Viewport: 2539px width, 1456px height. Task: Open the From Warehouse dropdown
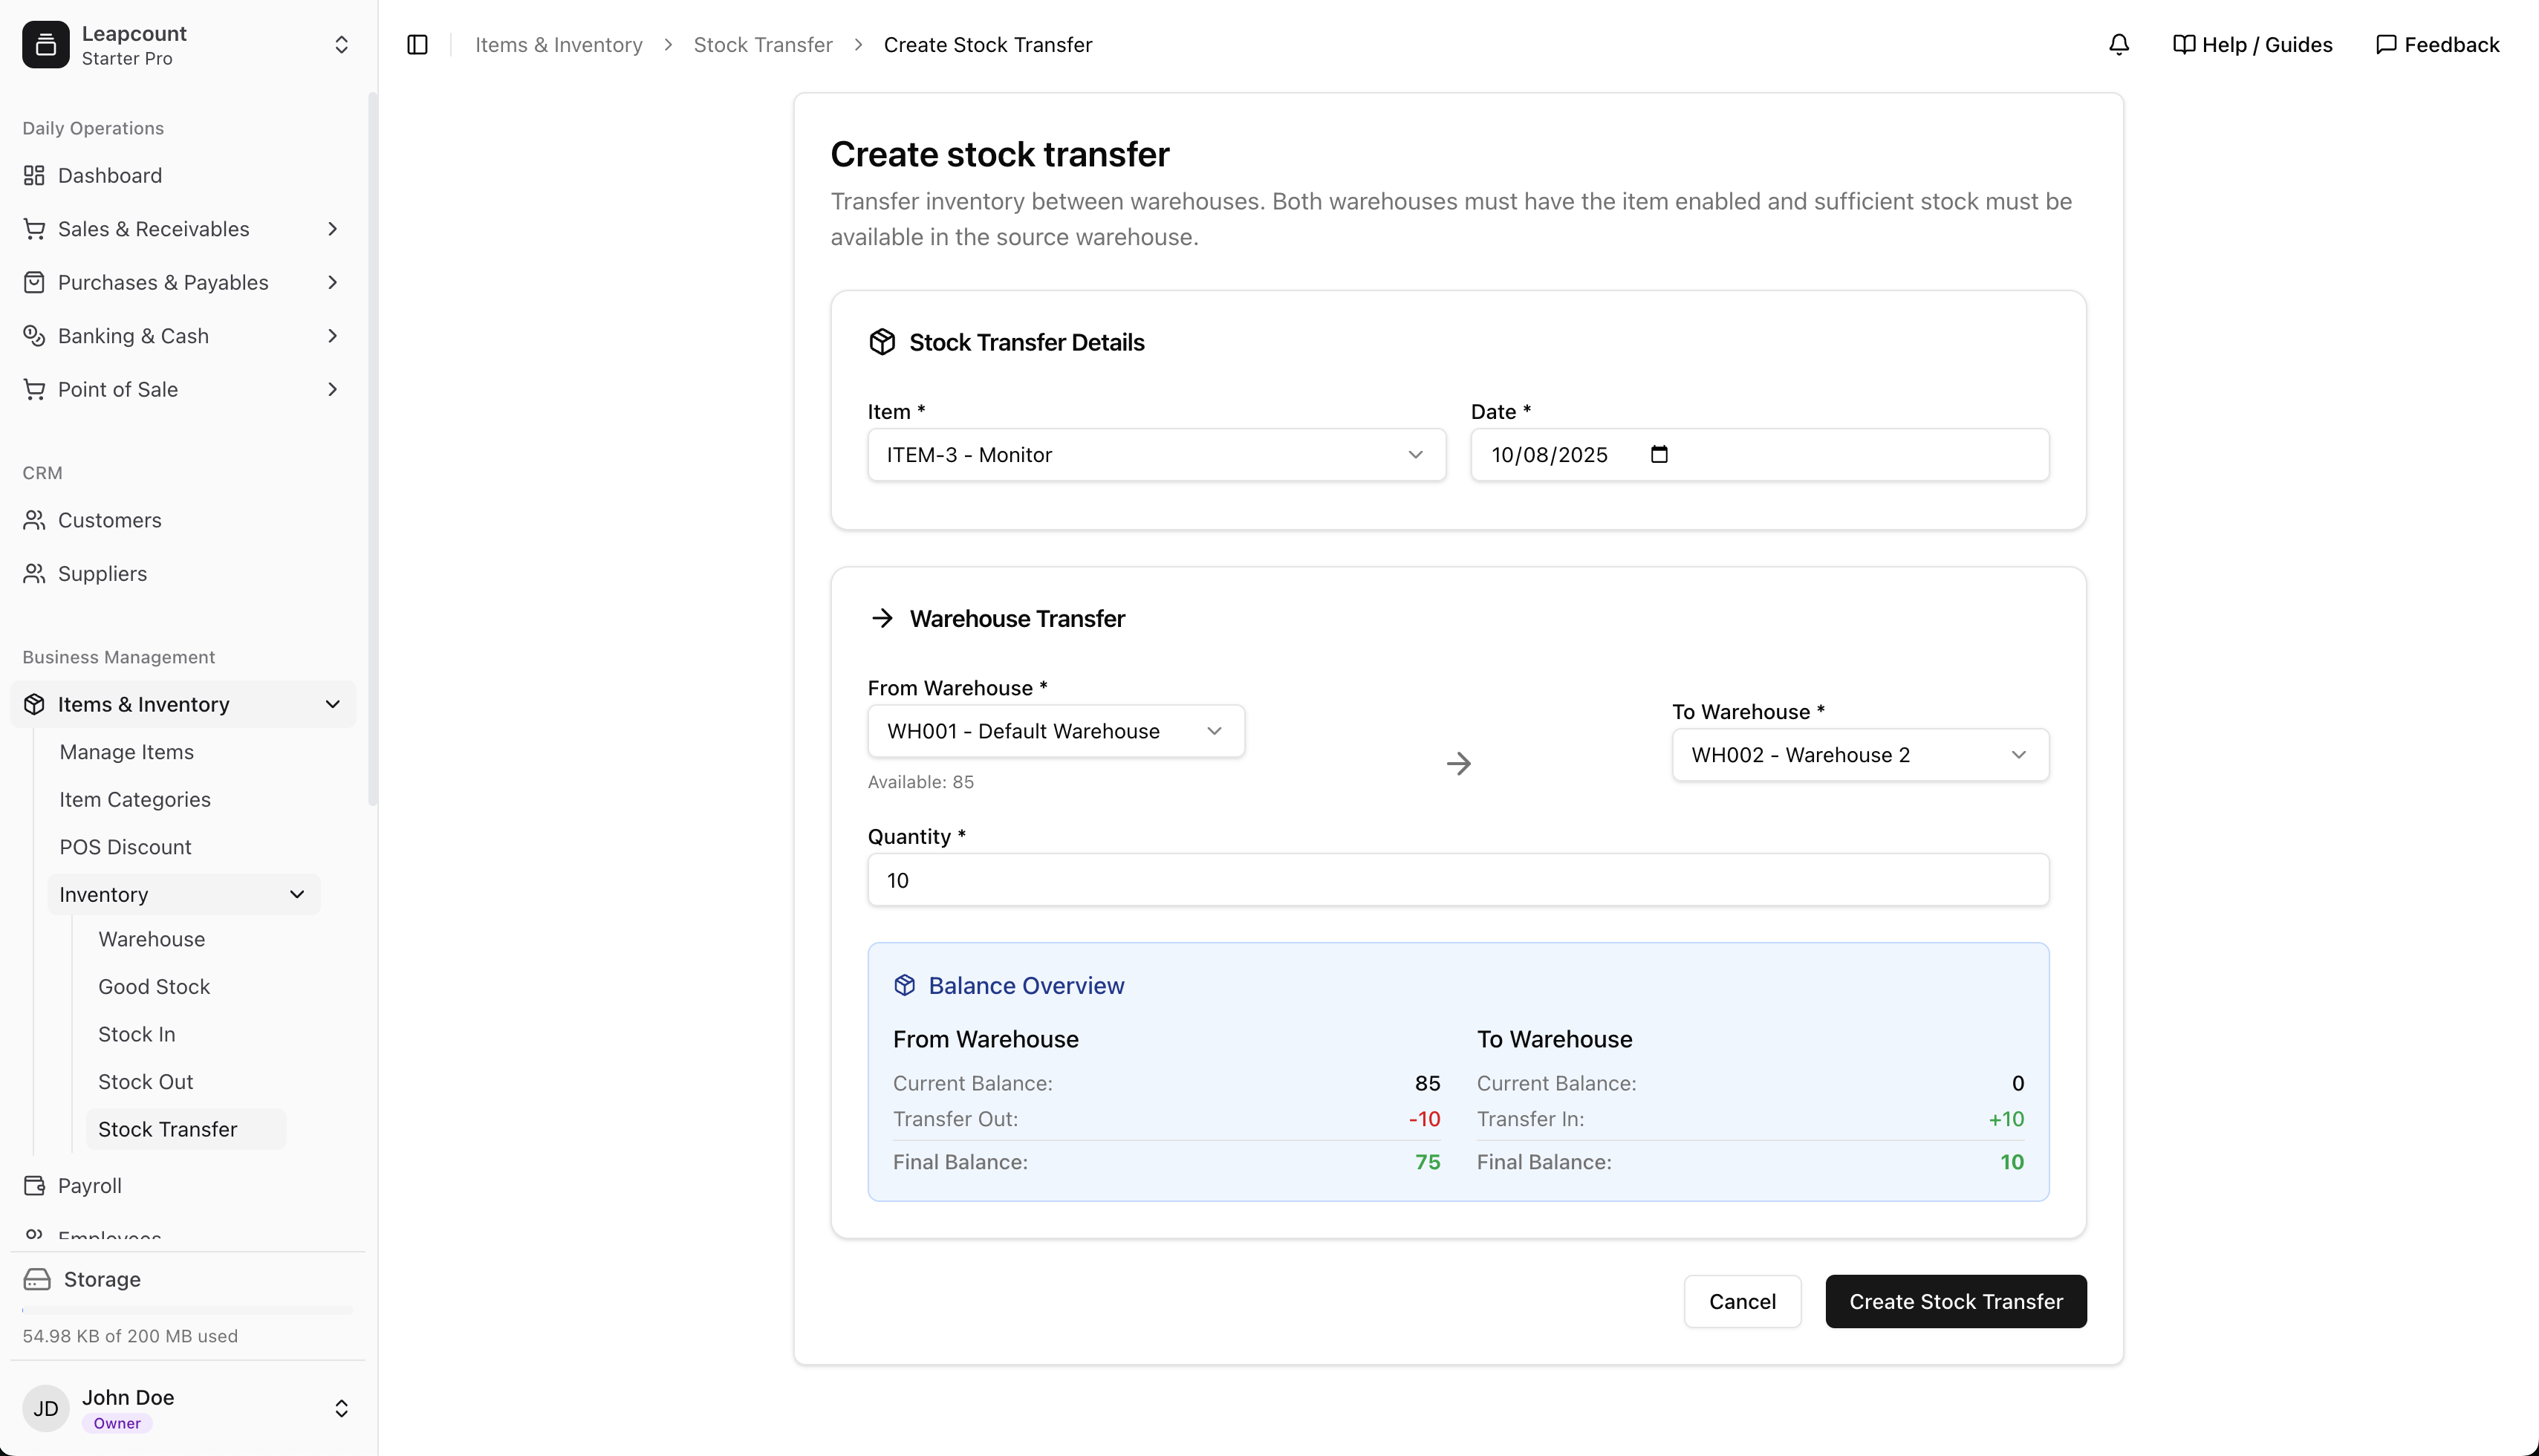coord(1056,731)
